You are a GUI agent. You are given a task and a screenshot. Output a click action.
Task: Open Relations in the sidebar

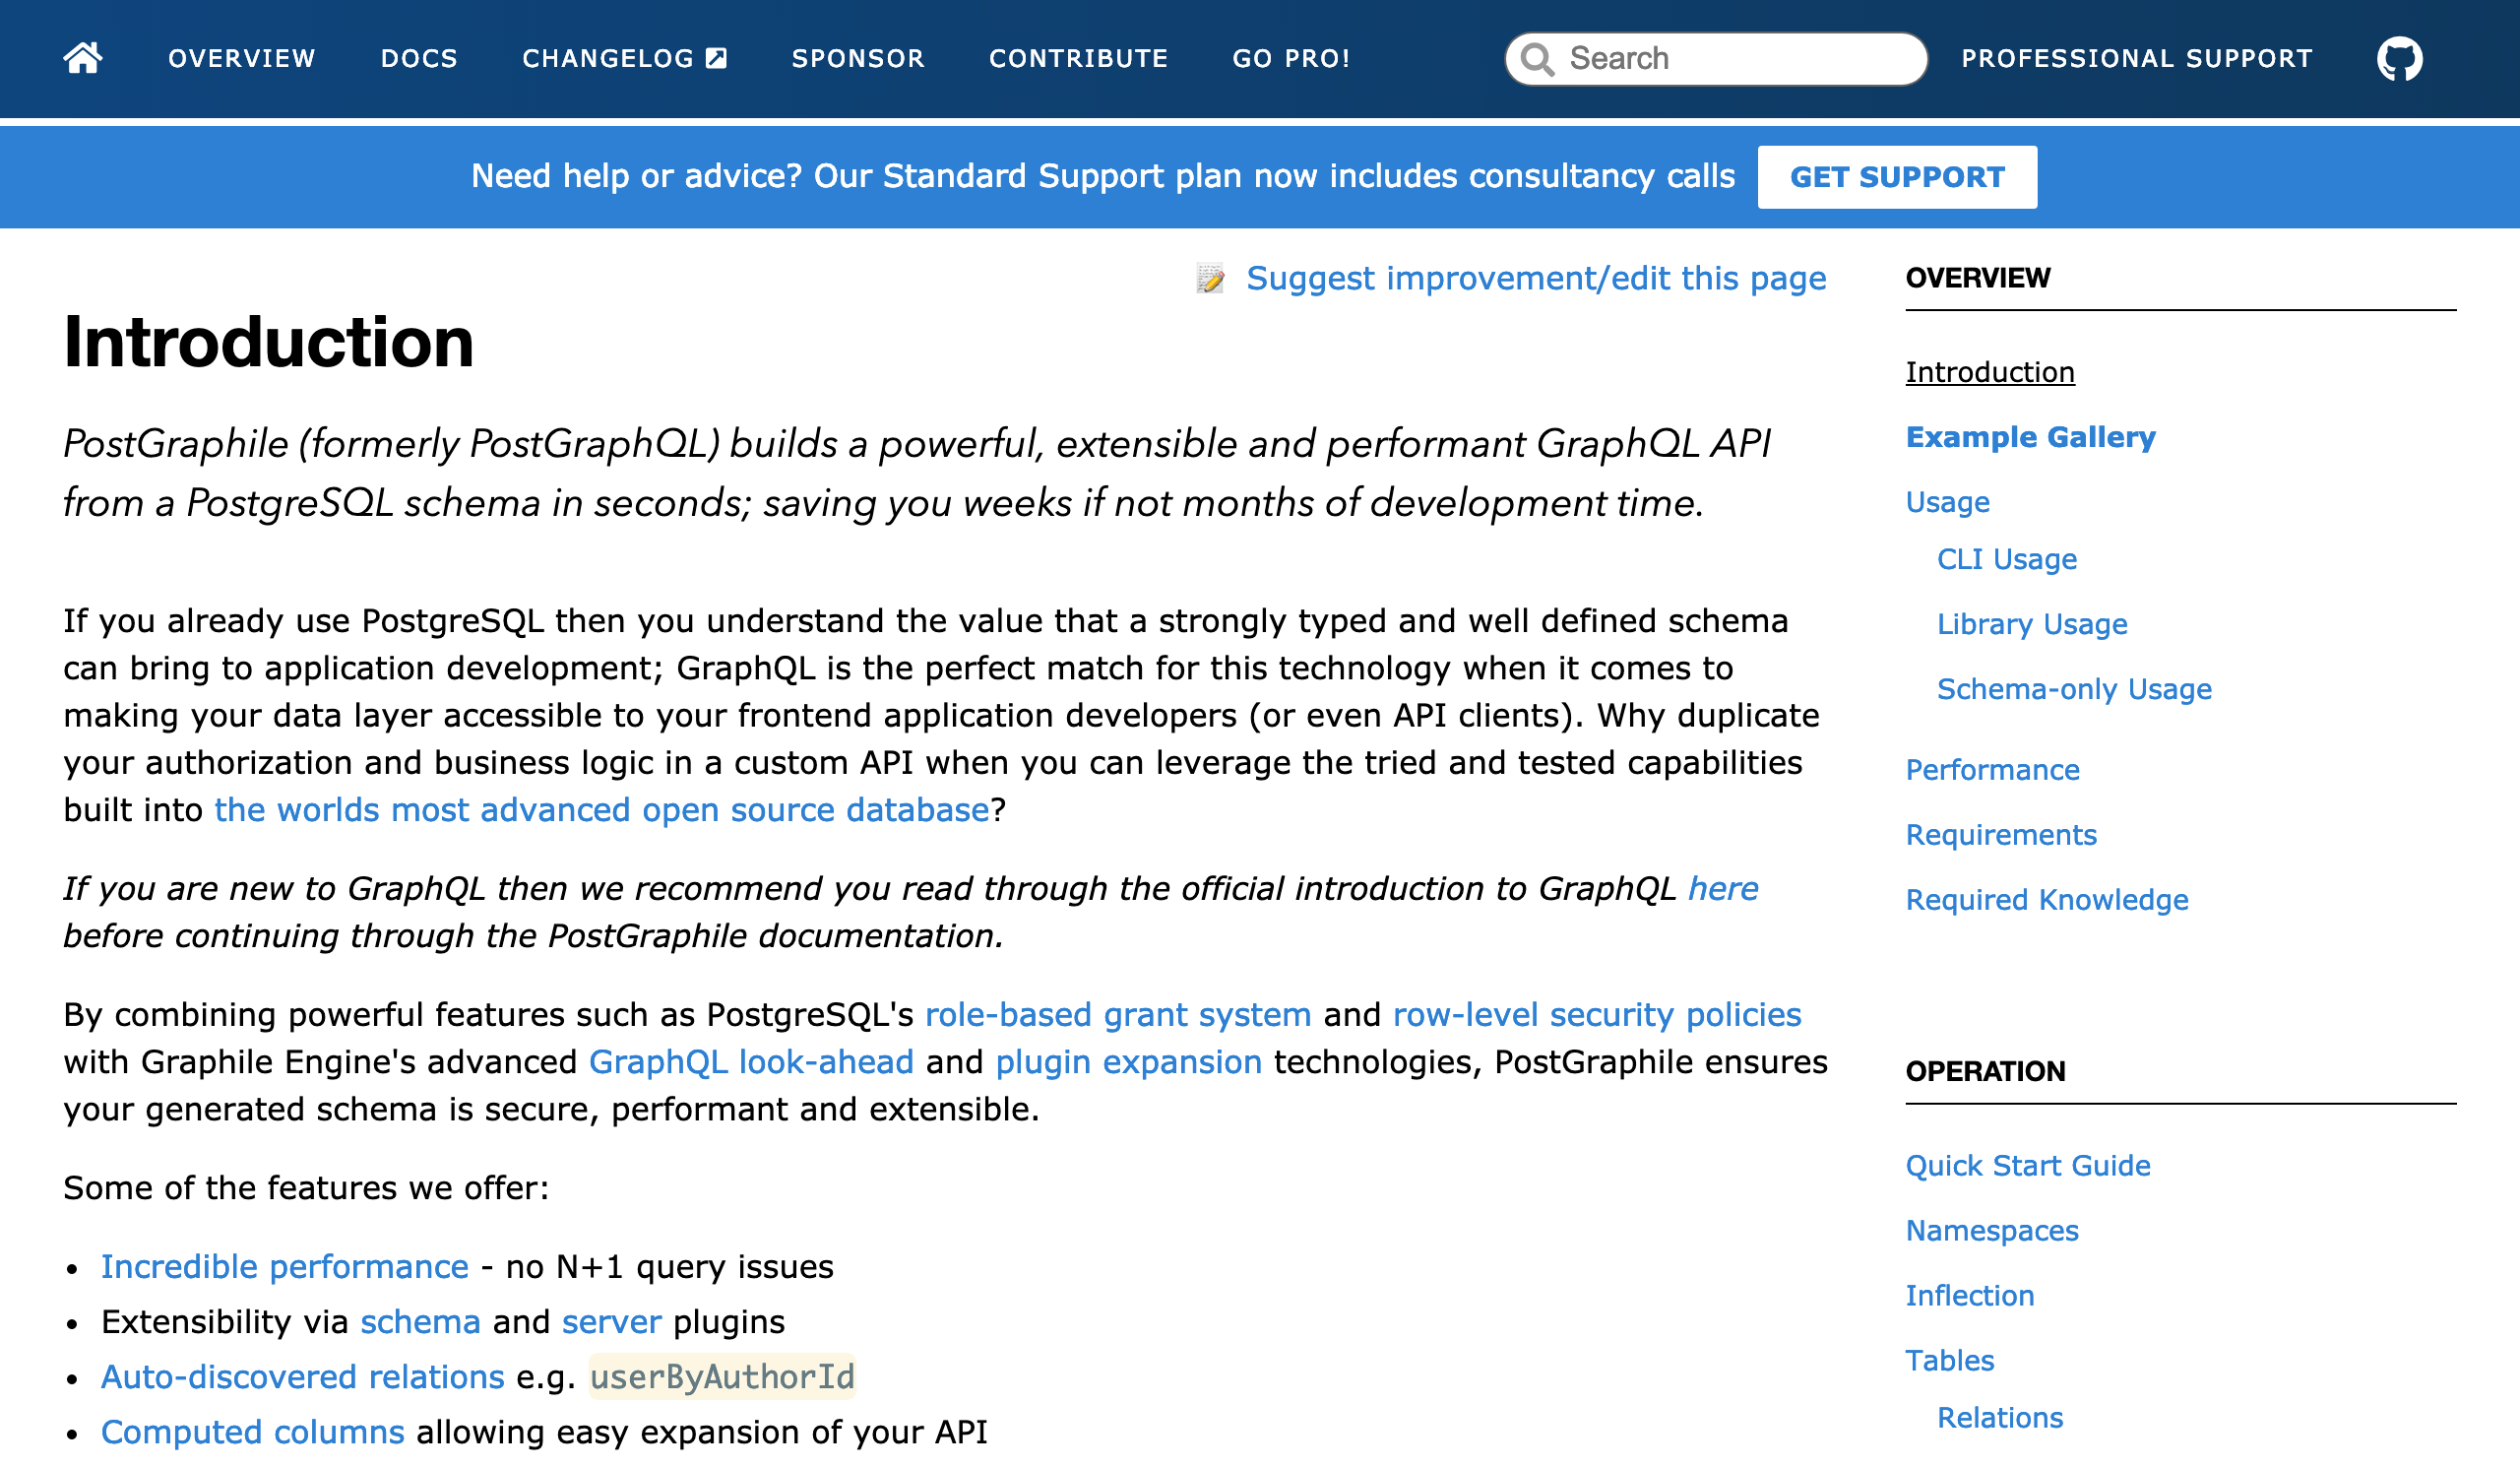click(x=2000, y=1418)
